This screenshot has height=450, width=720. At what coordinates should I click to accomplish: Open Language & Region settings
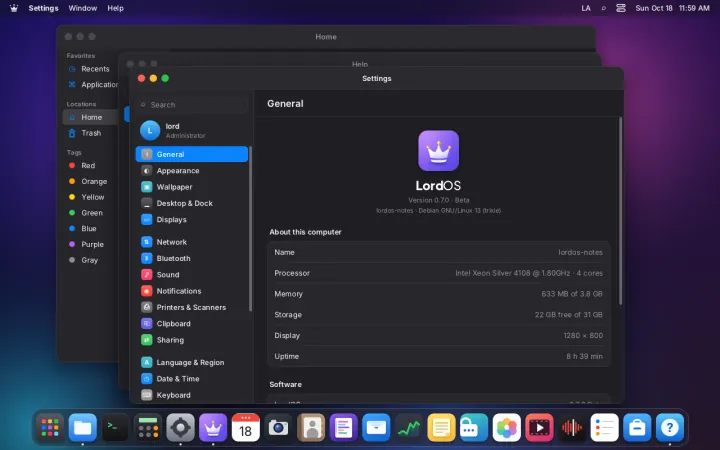coord(192,362)
